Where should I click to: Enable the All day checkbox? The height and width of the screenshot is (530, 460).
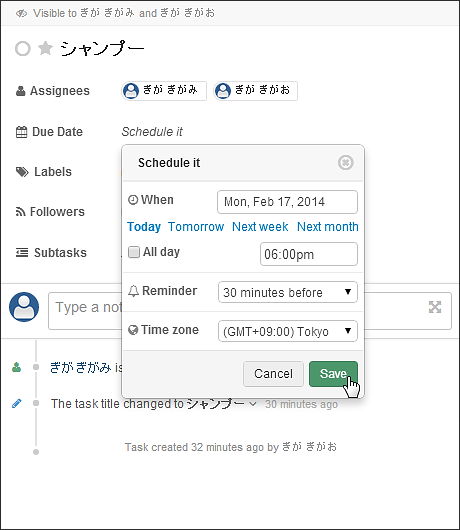(134, 252)
